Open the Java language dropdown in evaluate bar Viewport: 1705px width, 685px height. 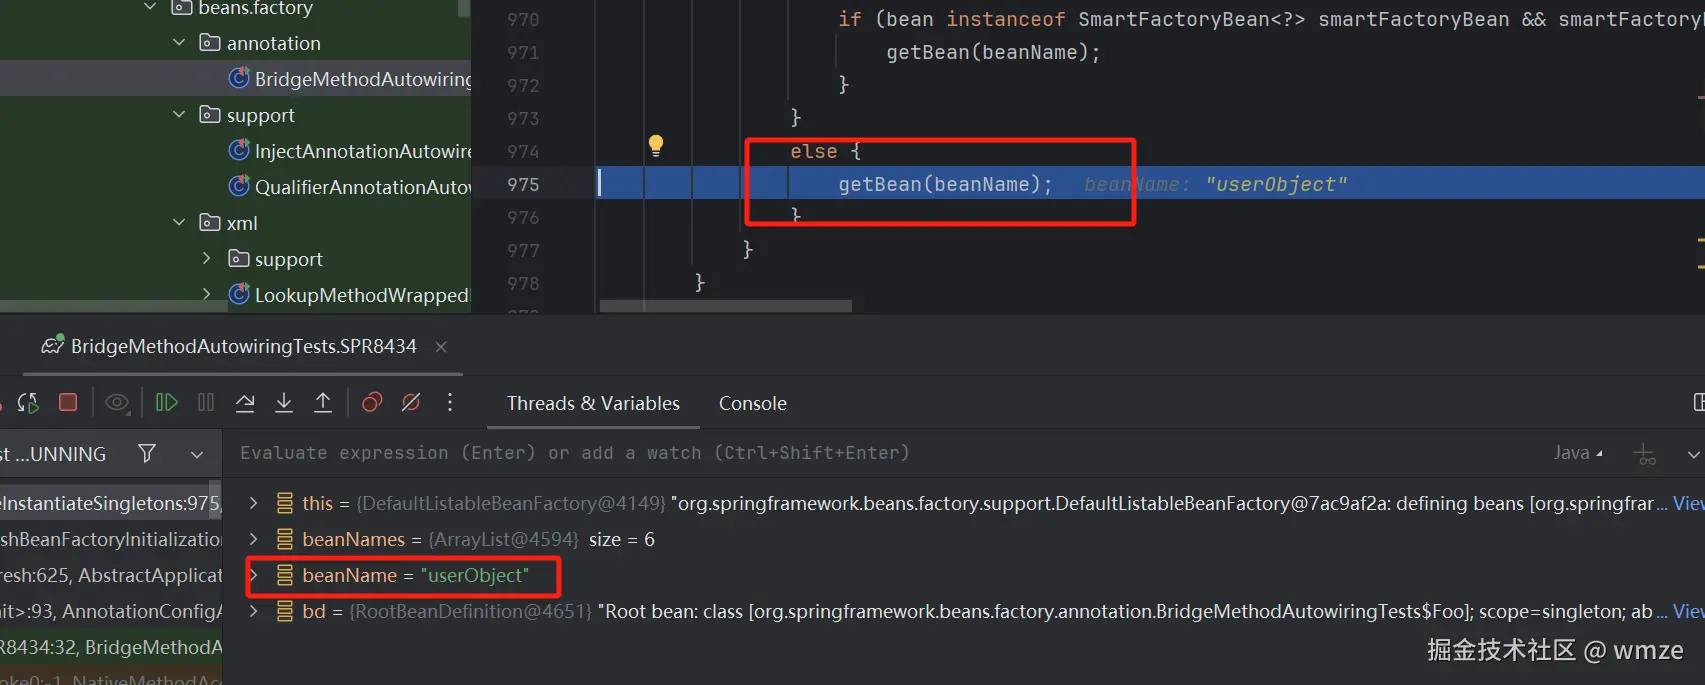point(1578,453)
